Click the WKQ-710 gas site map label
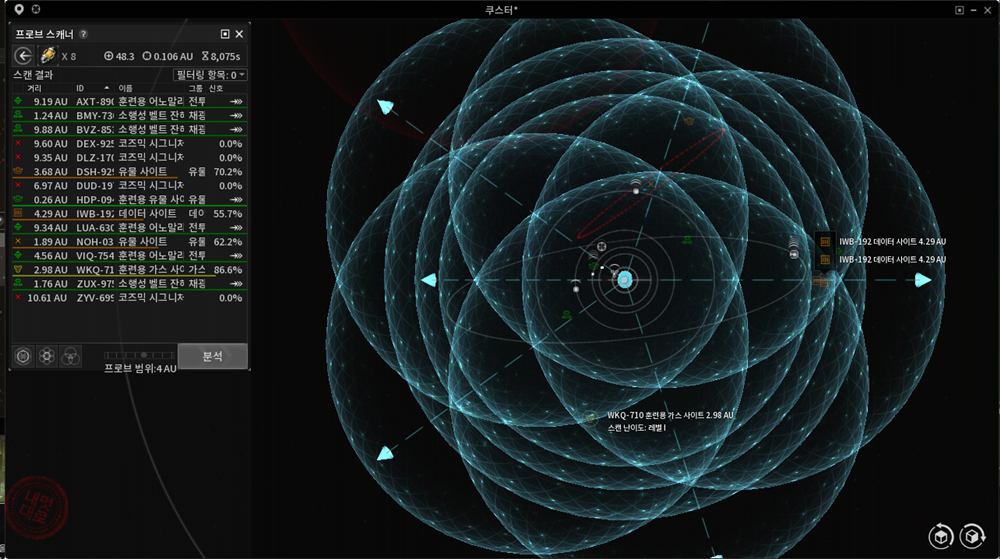 670,415
